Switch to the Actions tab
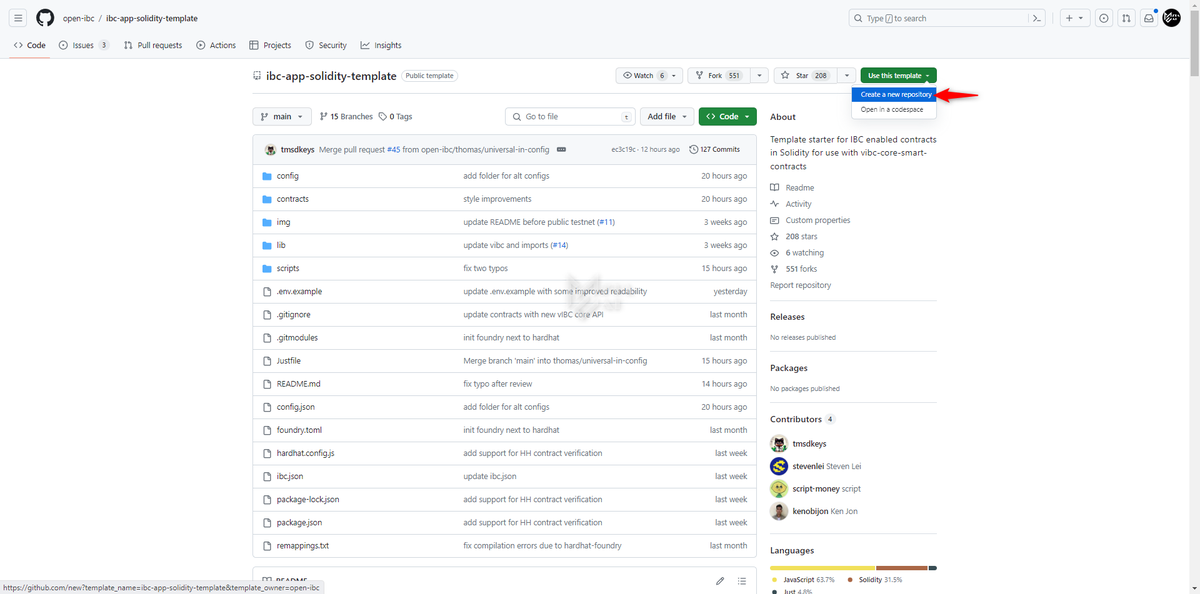The width and height of the screenshot is (1200, 594). pyautogui.click(x=216, y=45)
